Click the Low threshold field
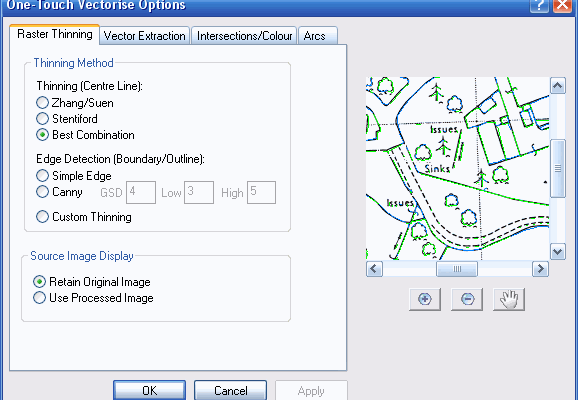Viewport: 578px width, 400px height. pyautogui.click(x=199, y=192)
